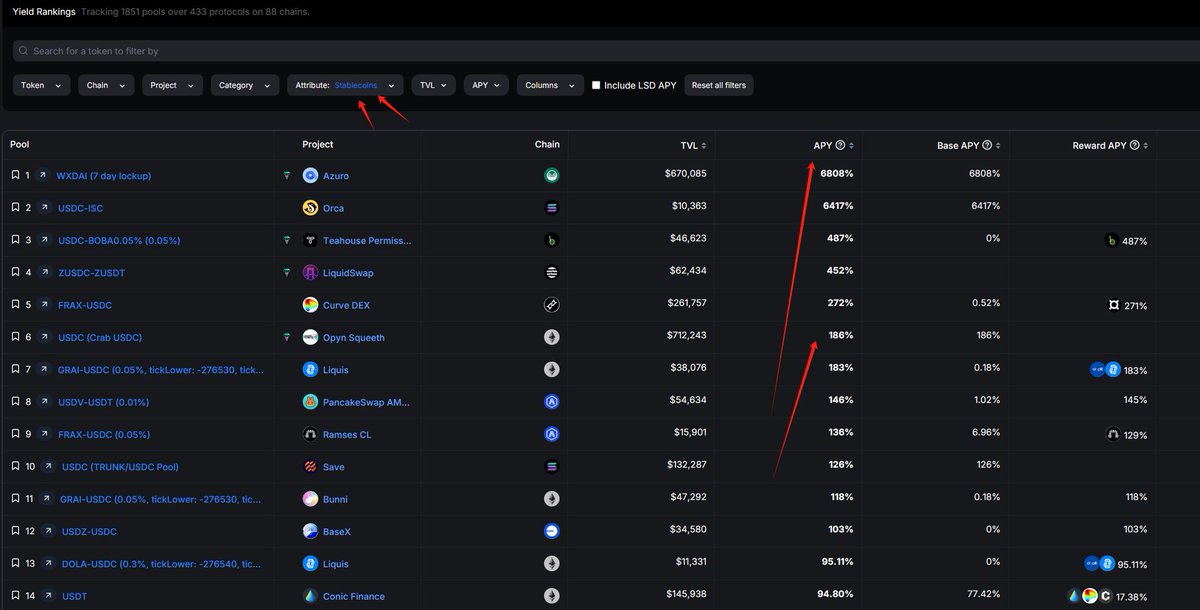Image resolution: width=1200 pixels, height=610 pixels.
Task: Click the Bunni project logo
Action: (310, 499)
